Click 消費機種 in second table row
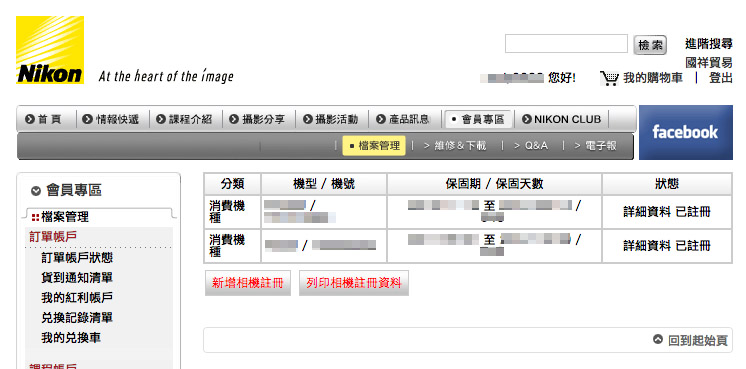 227,245
